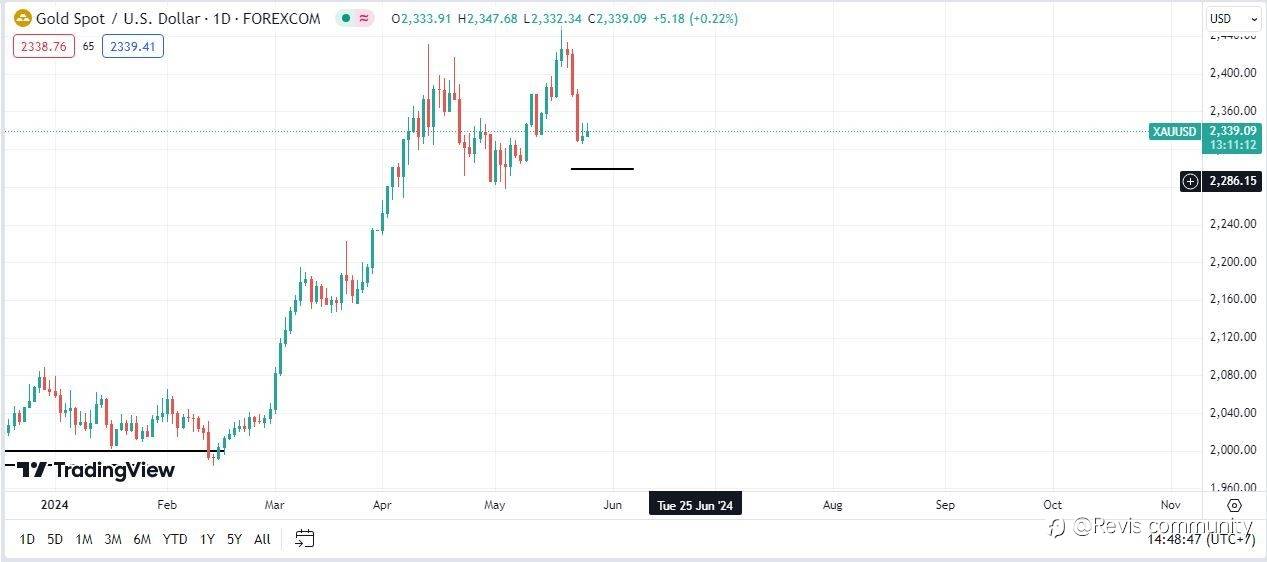The width and height of the screenshot is (1267, 562).
Task: Select the YTD time range
Action: [175, 539]
